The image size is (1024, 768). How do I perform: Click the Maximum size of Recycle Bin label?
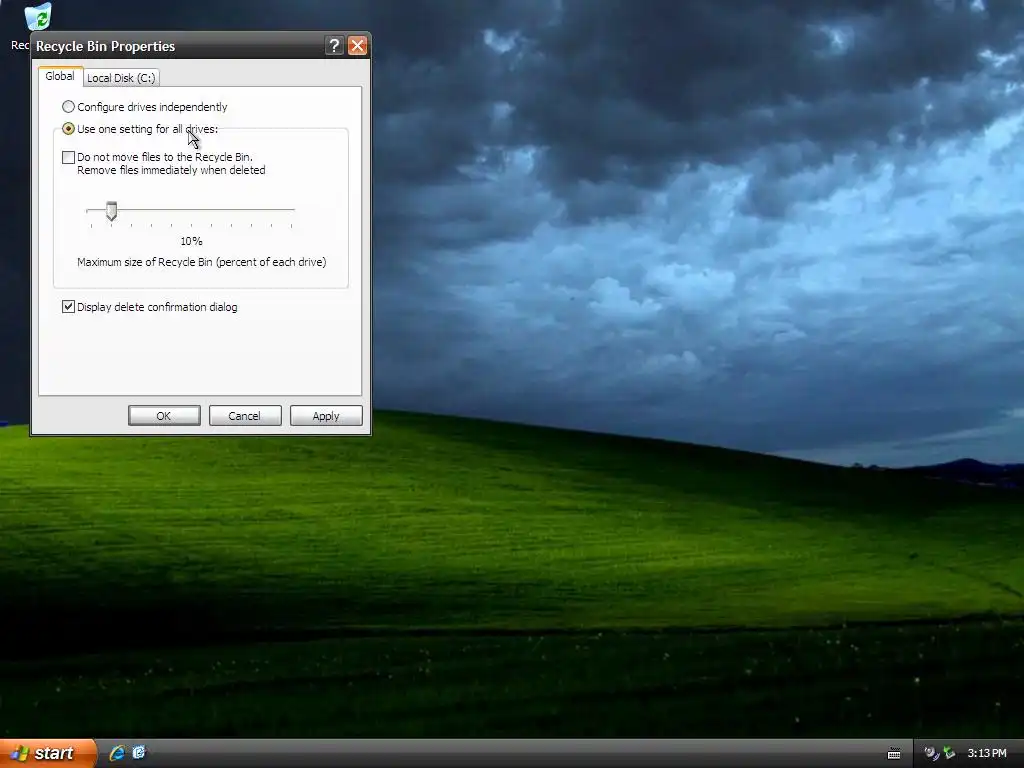coord(202,262)
